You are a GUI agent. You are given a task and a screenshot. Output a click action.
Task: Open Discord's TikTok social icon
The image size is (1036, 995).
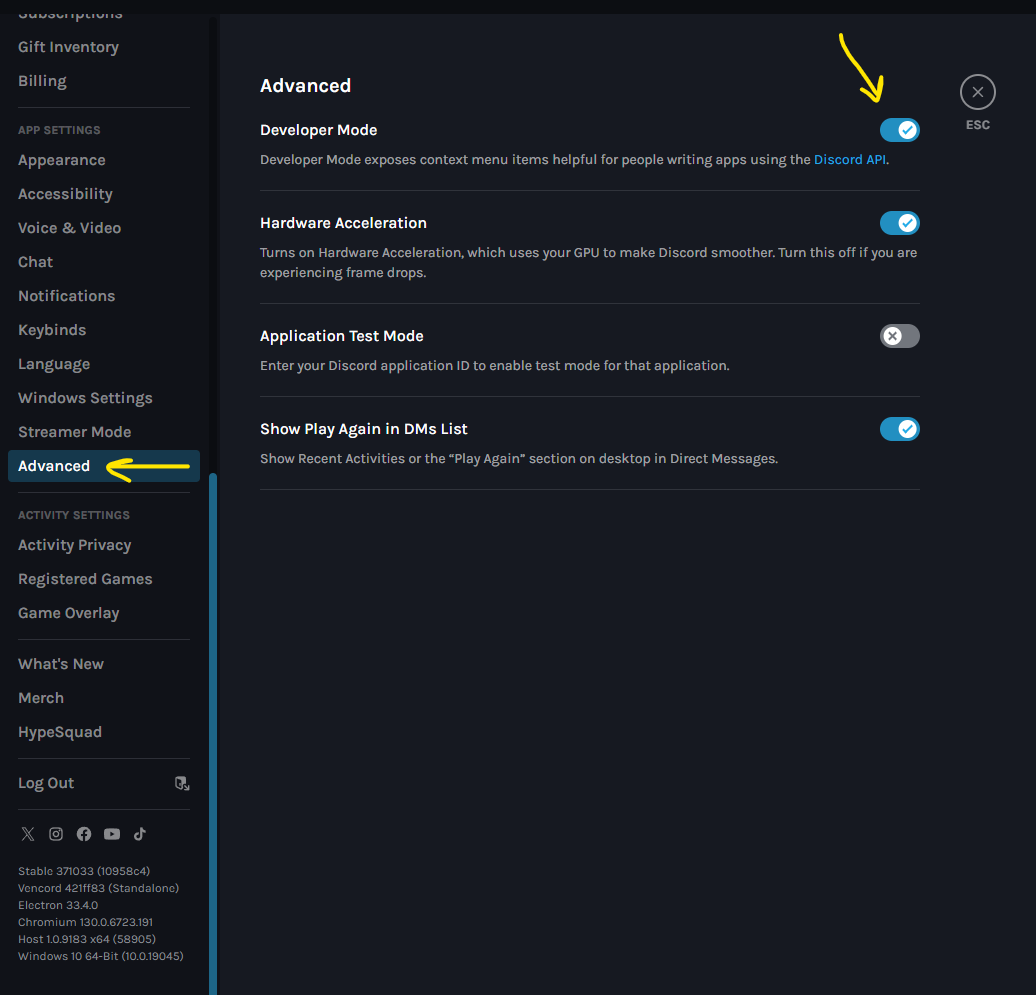point(140,834)
